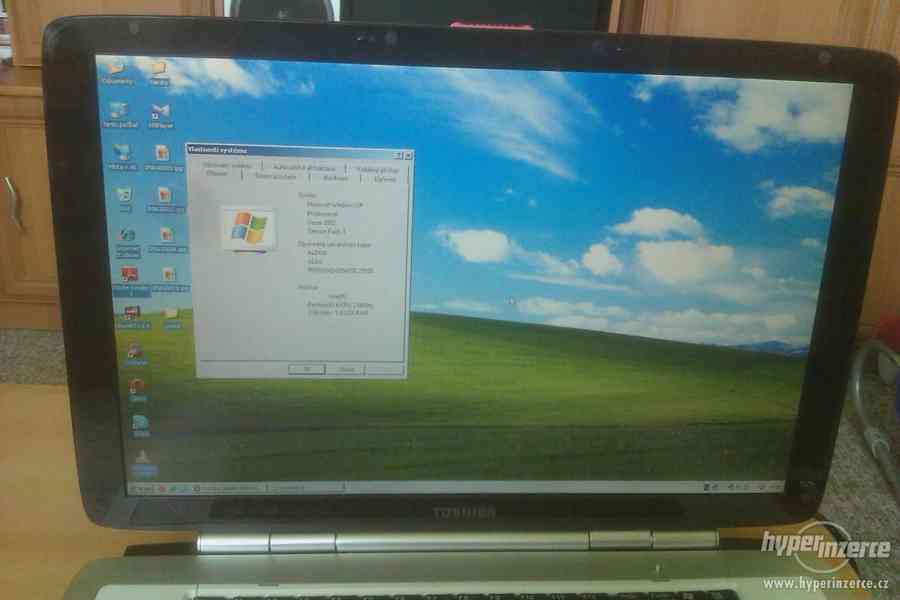Select the lowest desktop icon above Start
Viewport: 900px width, 600px height.
click(x=143, y=464)
